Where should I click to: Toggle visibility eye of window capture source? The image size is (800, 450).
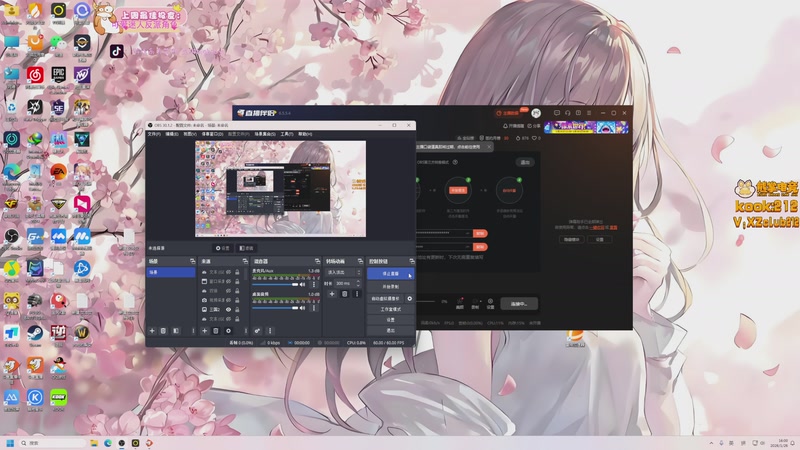tap(229, 281)
